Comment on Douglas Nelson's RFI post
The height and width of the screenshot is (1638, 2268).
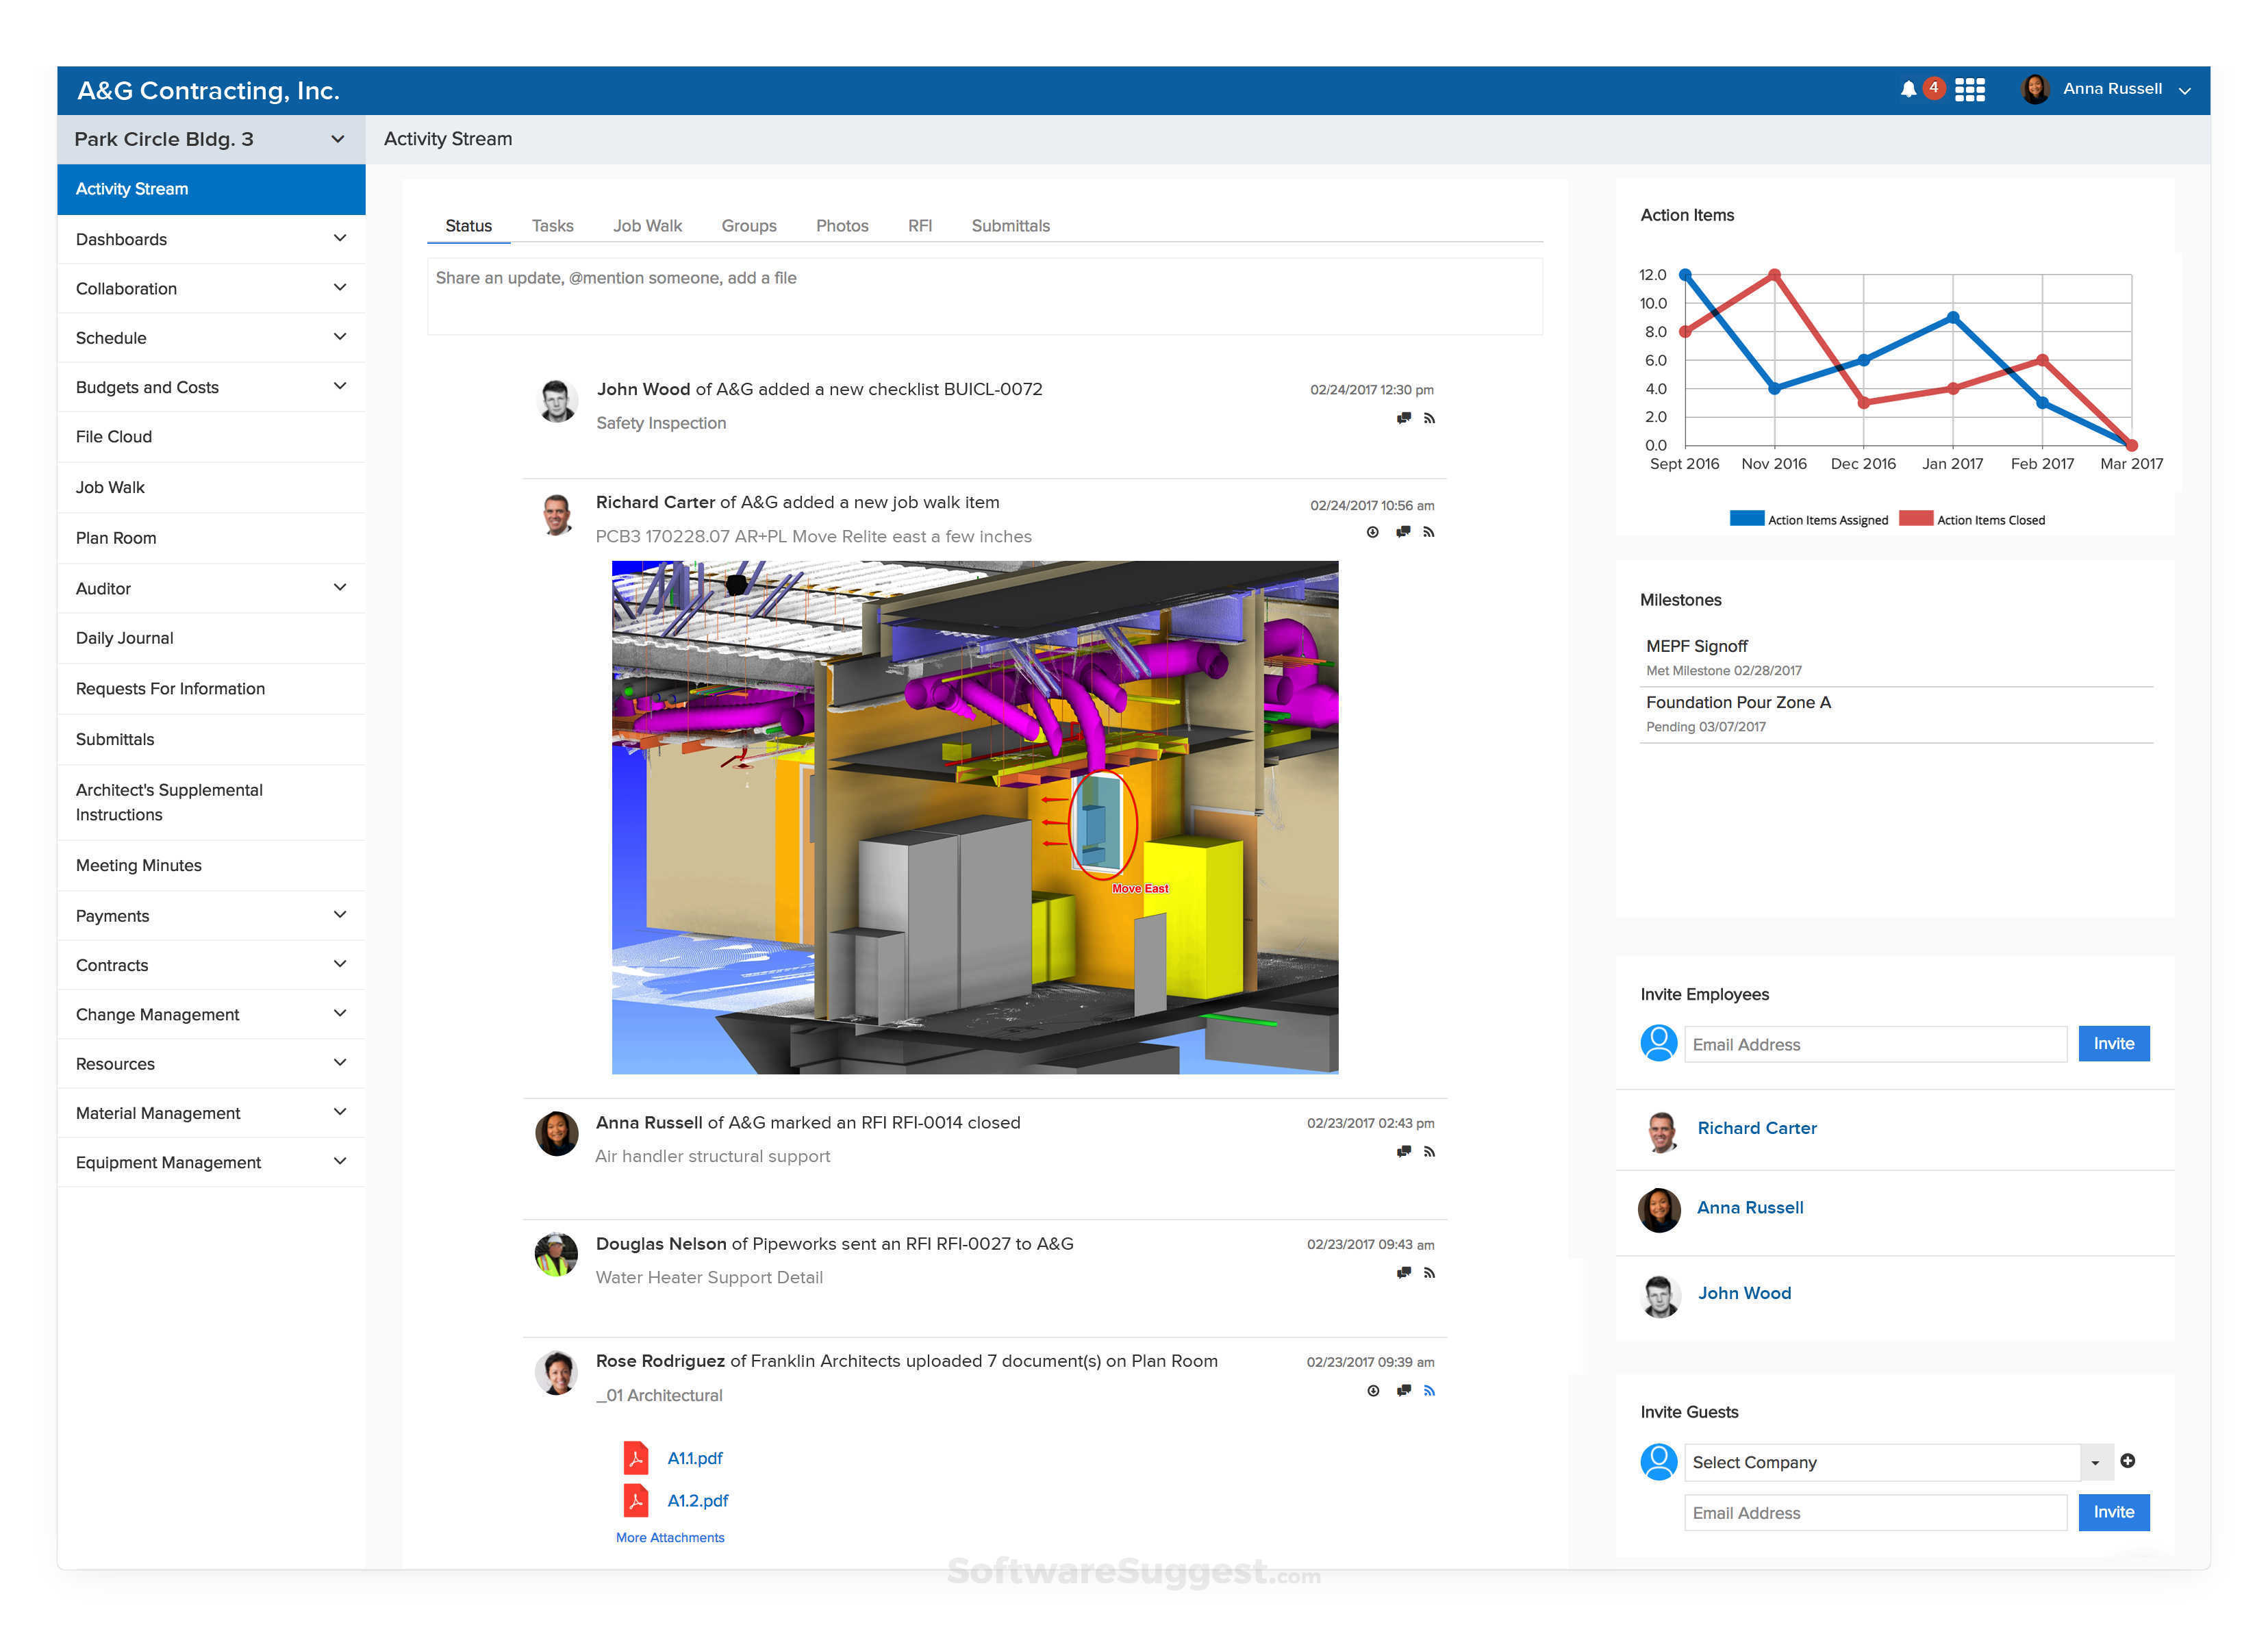click(1404, 1273)
